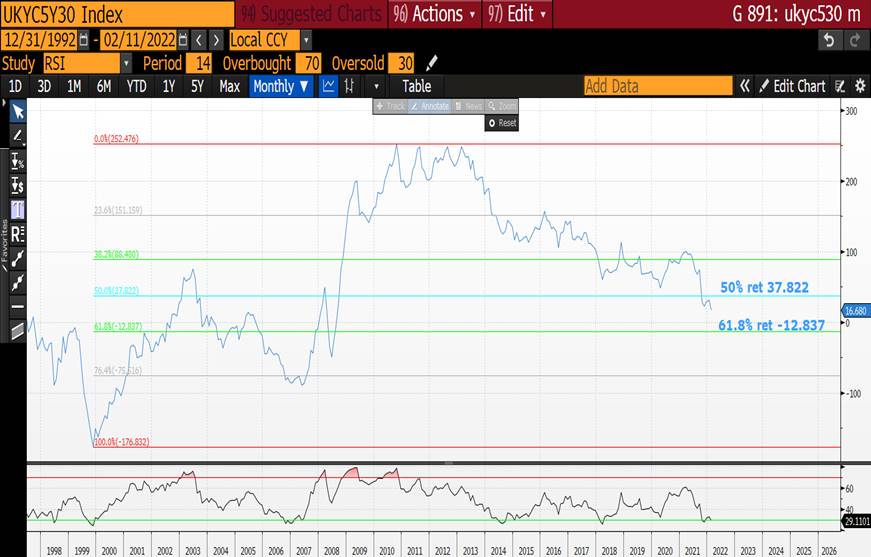Select the 6M time range
Screen dimensions: 871x557
point(104,86)
